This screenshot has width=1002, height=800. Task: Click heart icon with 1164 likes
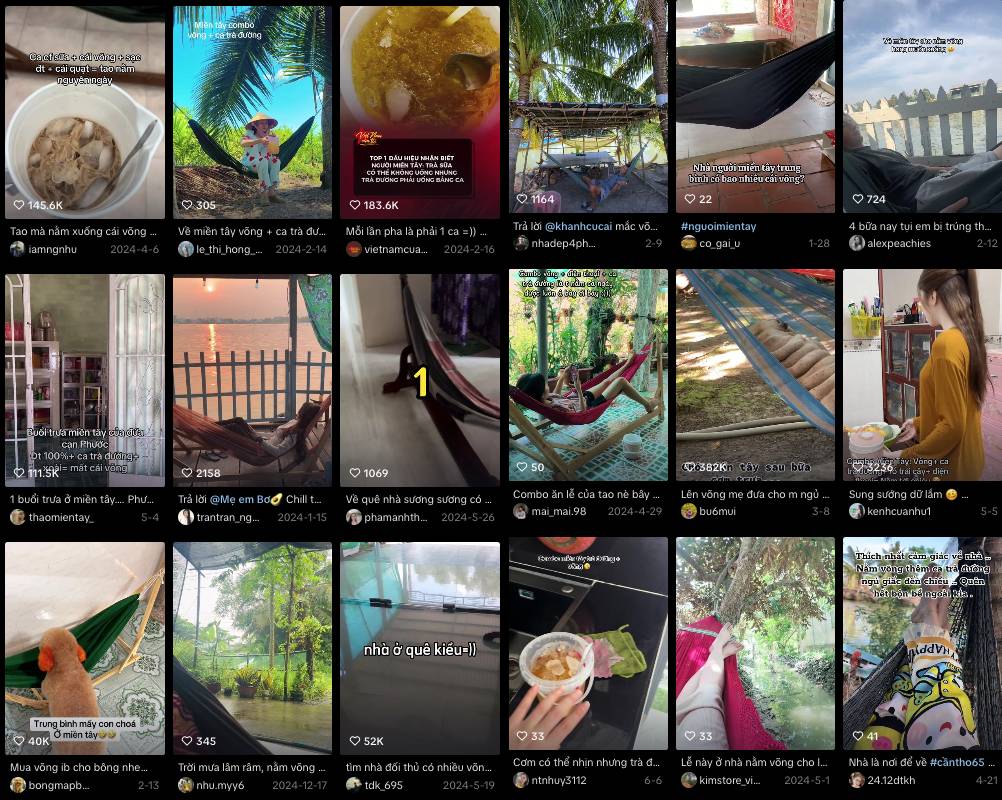pyautogui.click(x=522, y=199)
